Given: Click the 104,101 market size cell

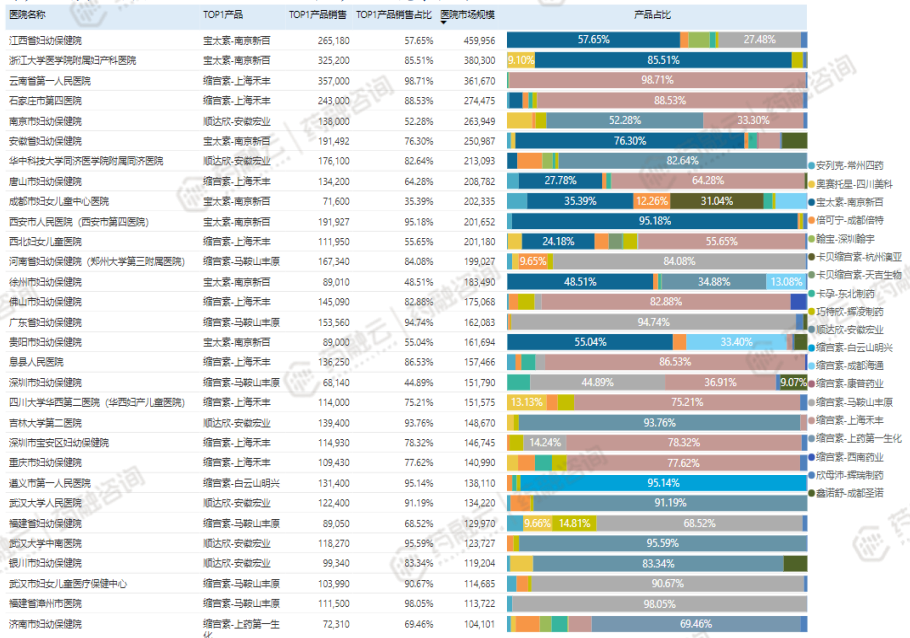Looking at the screenshot, I should [479, 624].
